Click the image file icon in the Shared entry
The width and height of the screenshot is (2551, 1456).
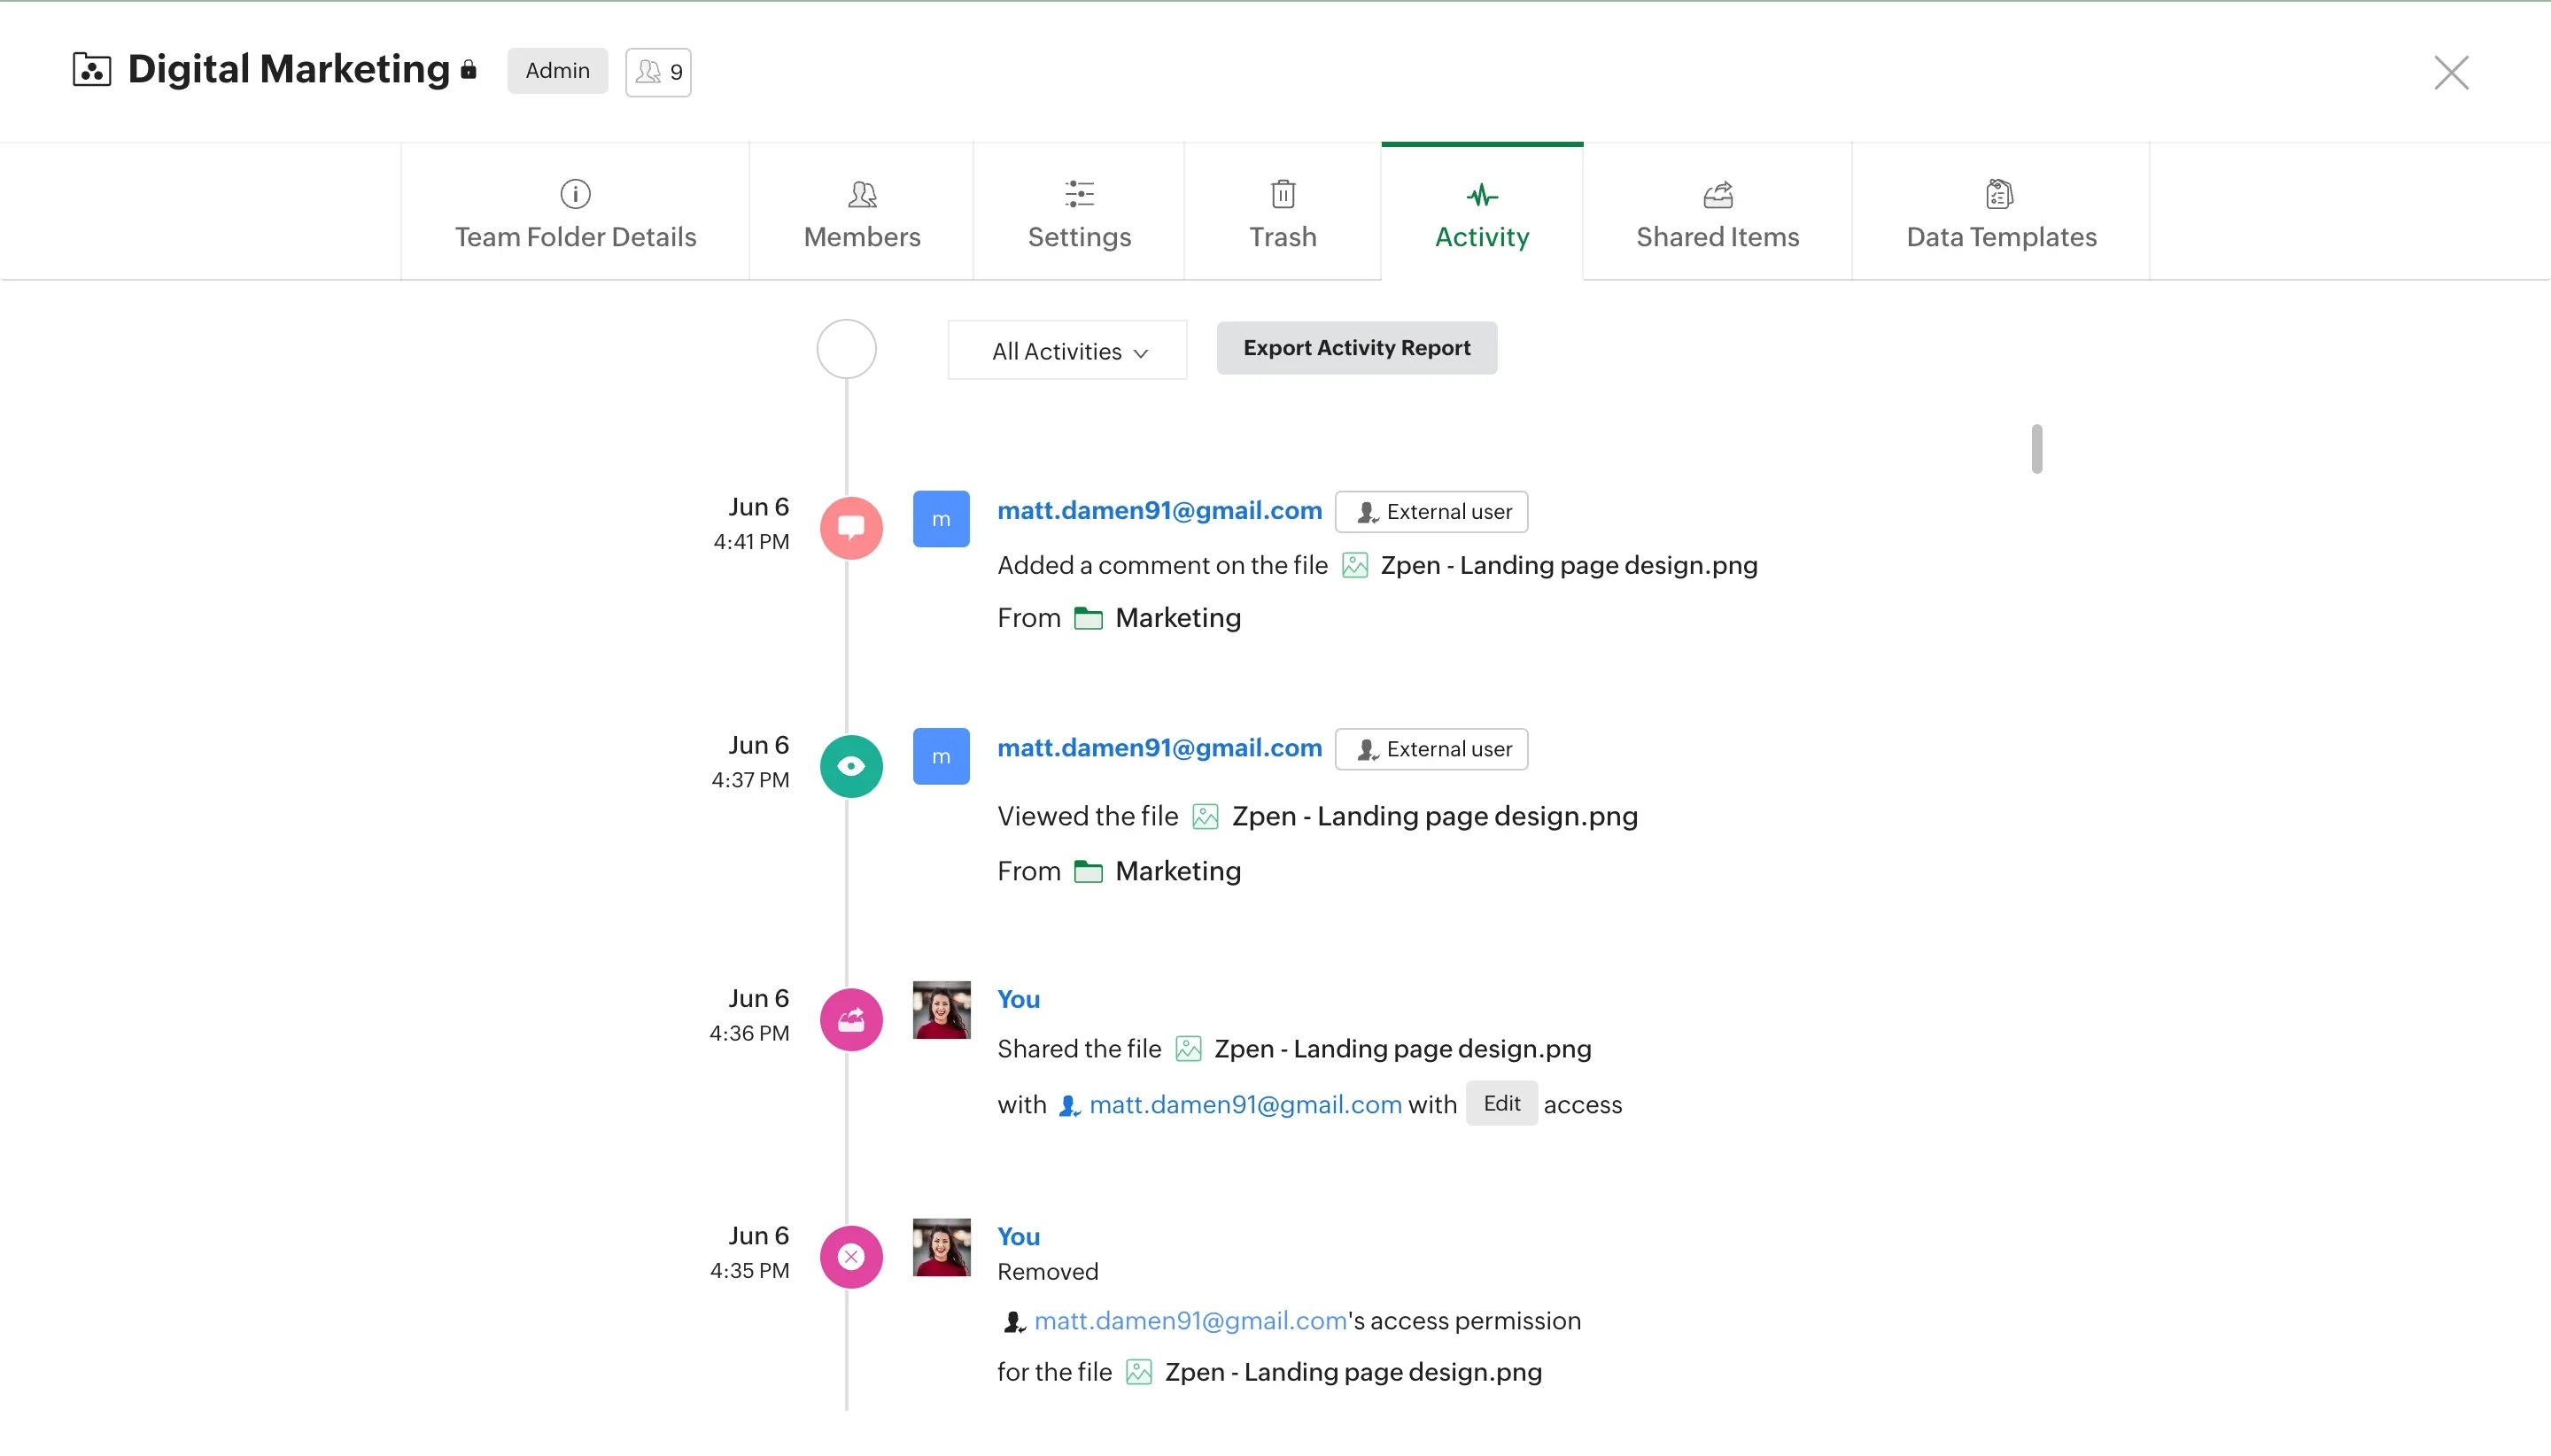[1188, 1049]
